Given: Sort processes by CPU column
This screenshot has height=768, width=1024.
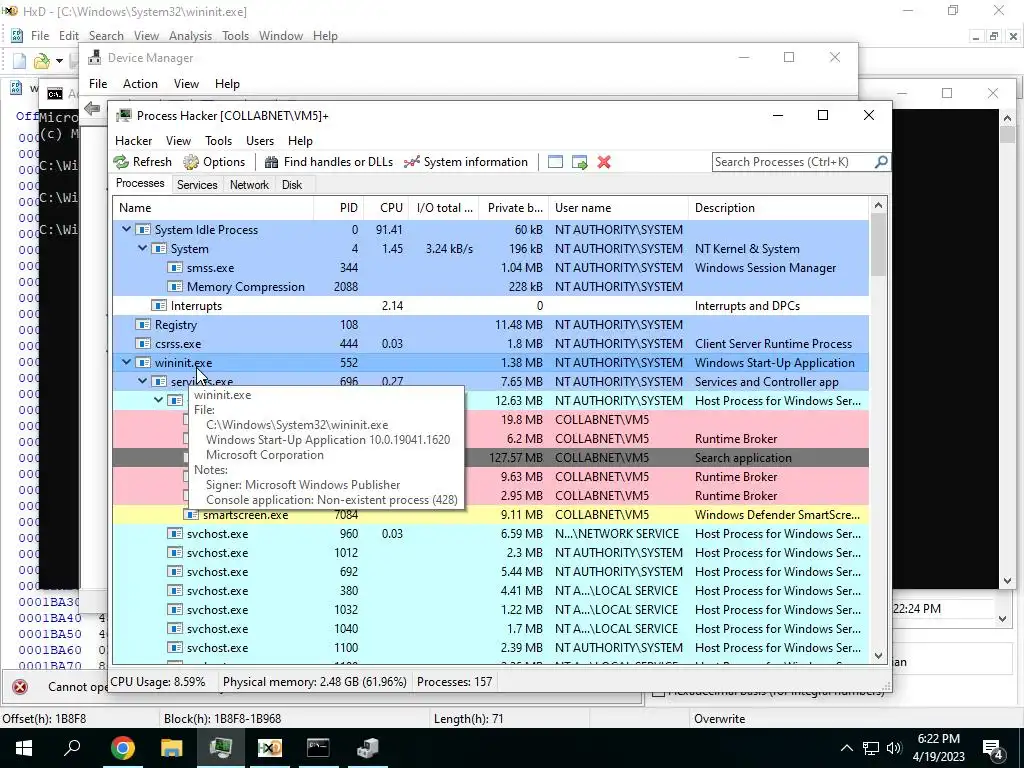Looking at the screenshot, I should pyautogui.click(x=386, y=208).
